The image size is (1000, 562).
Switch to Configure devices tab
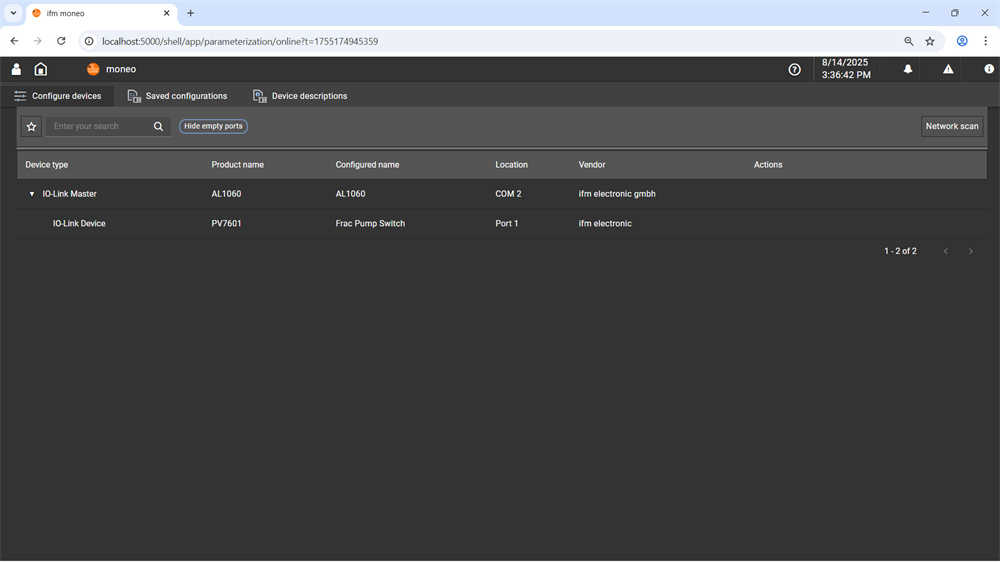pos(57,96)
